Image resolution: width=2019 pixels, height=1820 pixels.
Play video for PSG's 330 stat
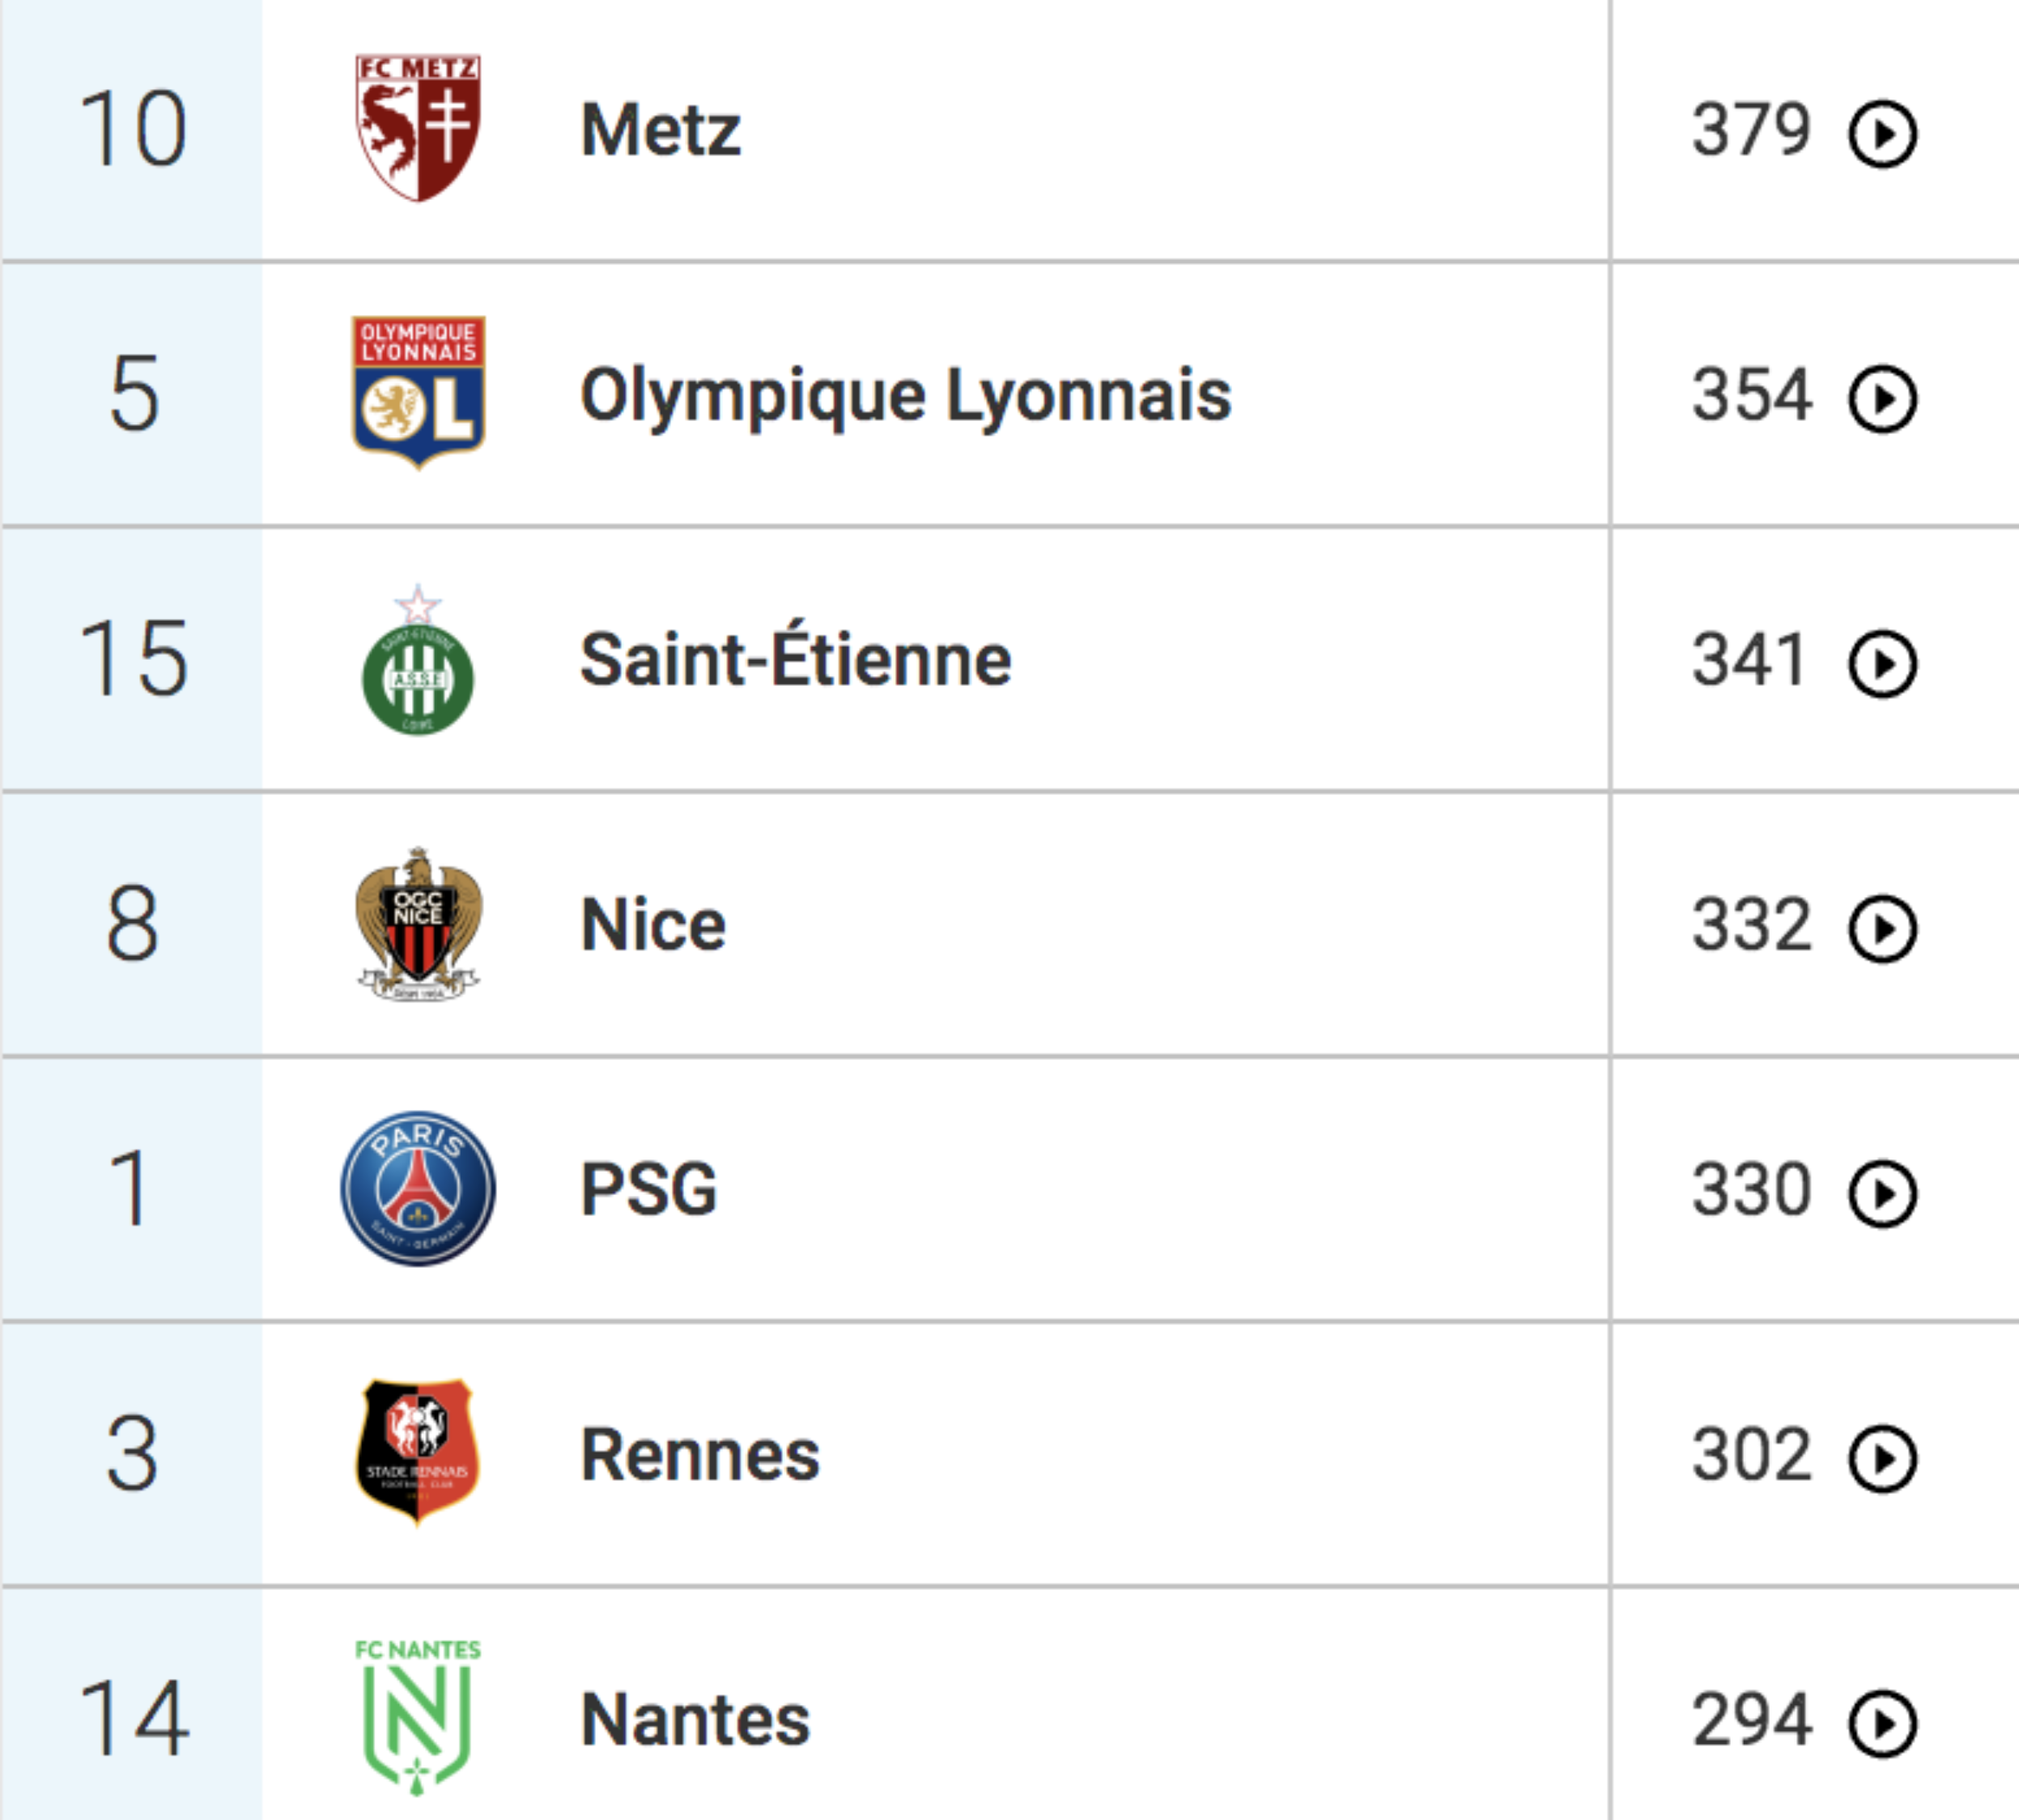pos(1882,1193)
